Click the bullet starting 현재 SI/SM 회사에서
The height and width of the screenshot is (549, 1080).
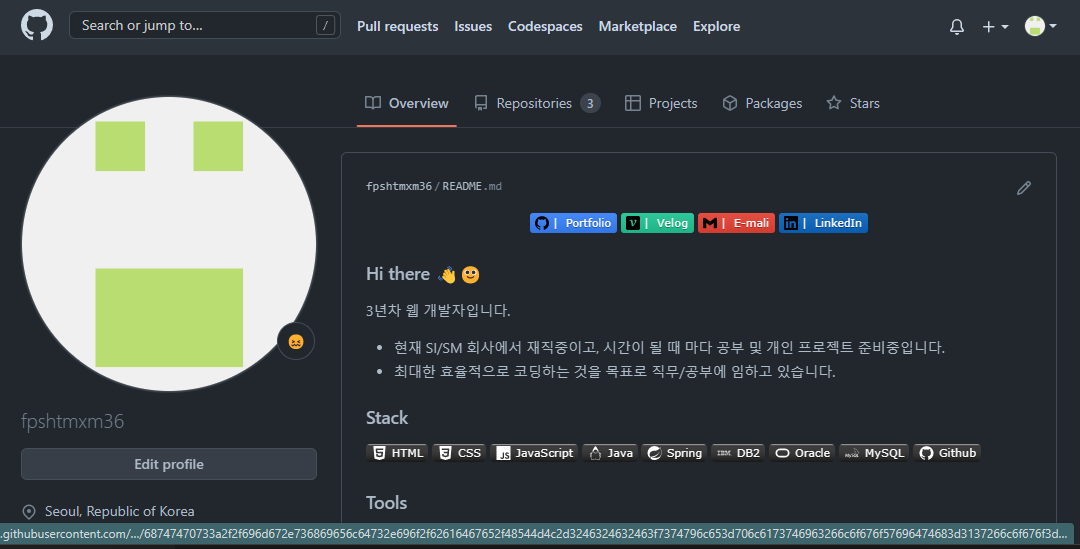click(669, 347)
